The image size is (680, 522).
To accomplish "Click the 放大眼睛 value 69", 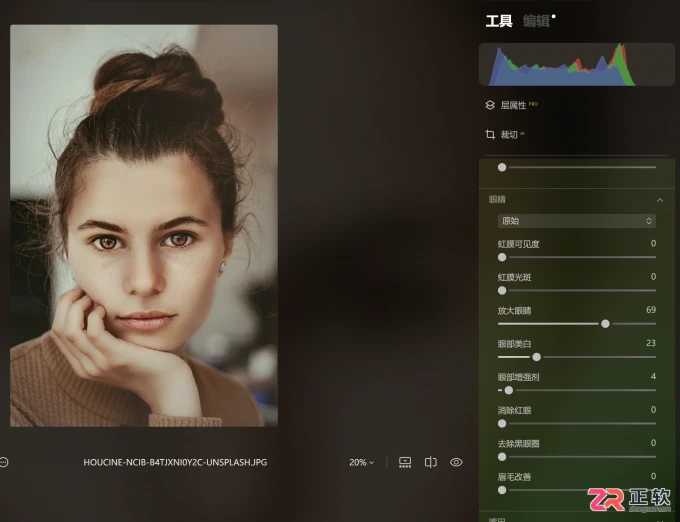I will coord(651,310).
